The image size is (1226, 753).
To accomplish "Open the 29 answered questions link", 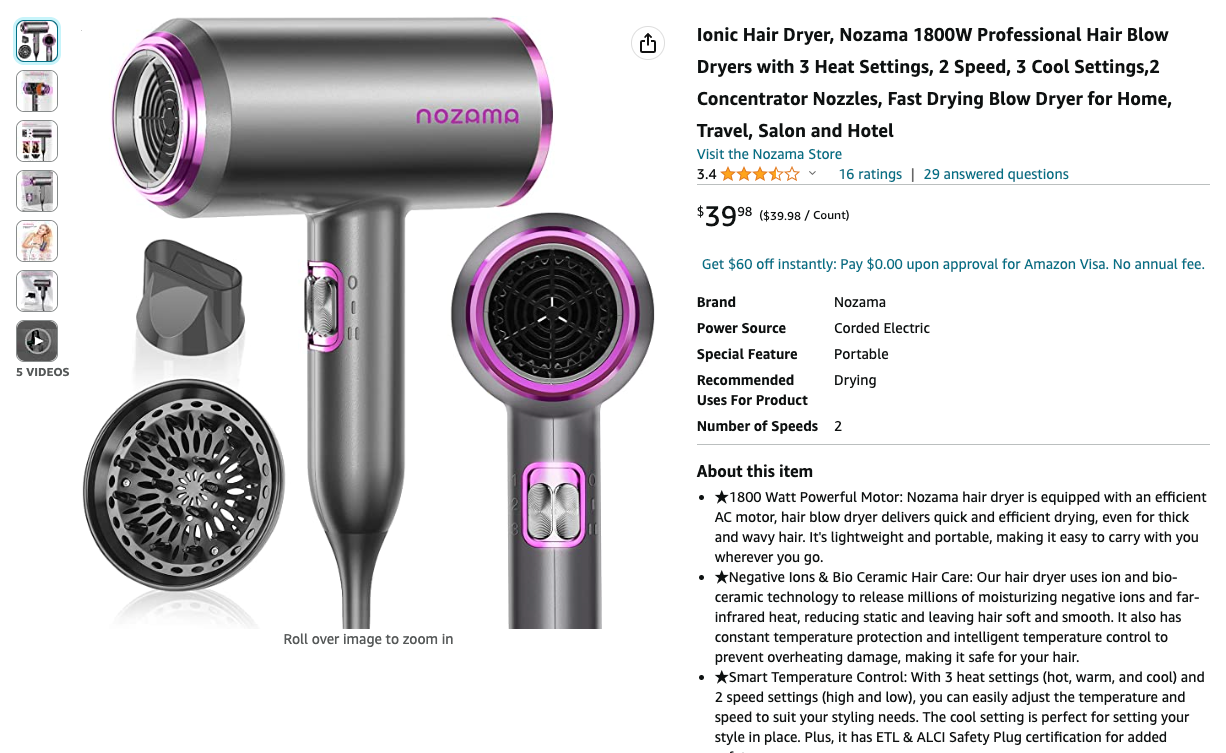I will [996, 174].
